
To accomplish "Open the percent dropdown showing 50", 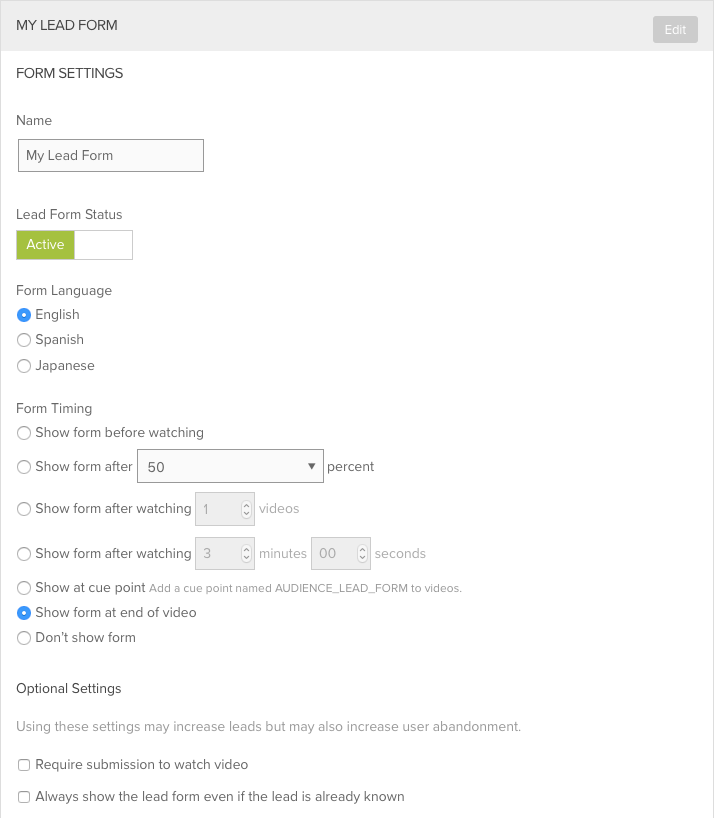I will click(230, 467).
